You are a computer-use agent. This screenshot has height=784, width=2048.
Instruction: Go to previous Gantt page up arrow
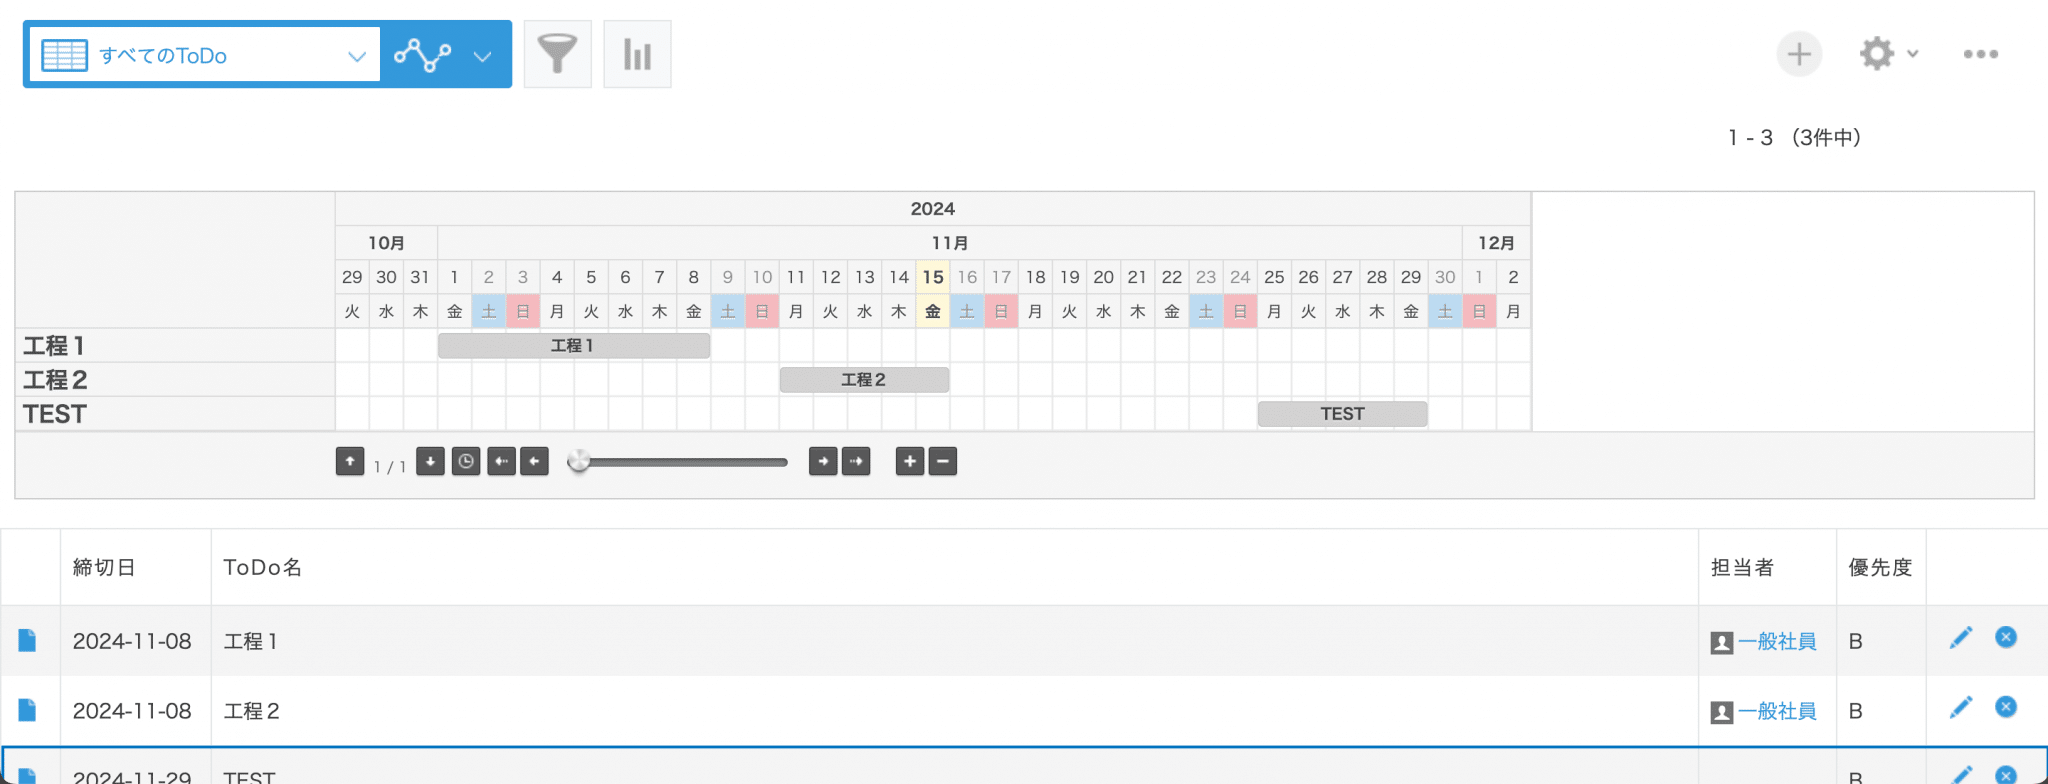tap(349, 461)
